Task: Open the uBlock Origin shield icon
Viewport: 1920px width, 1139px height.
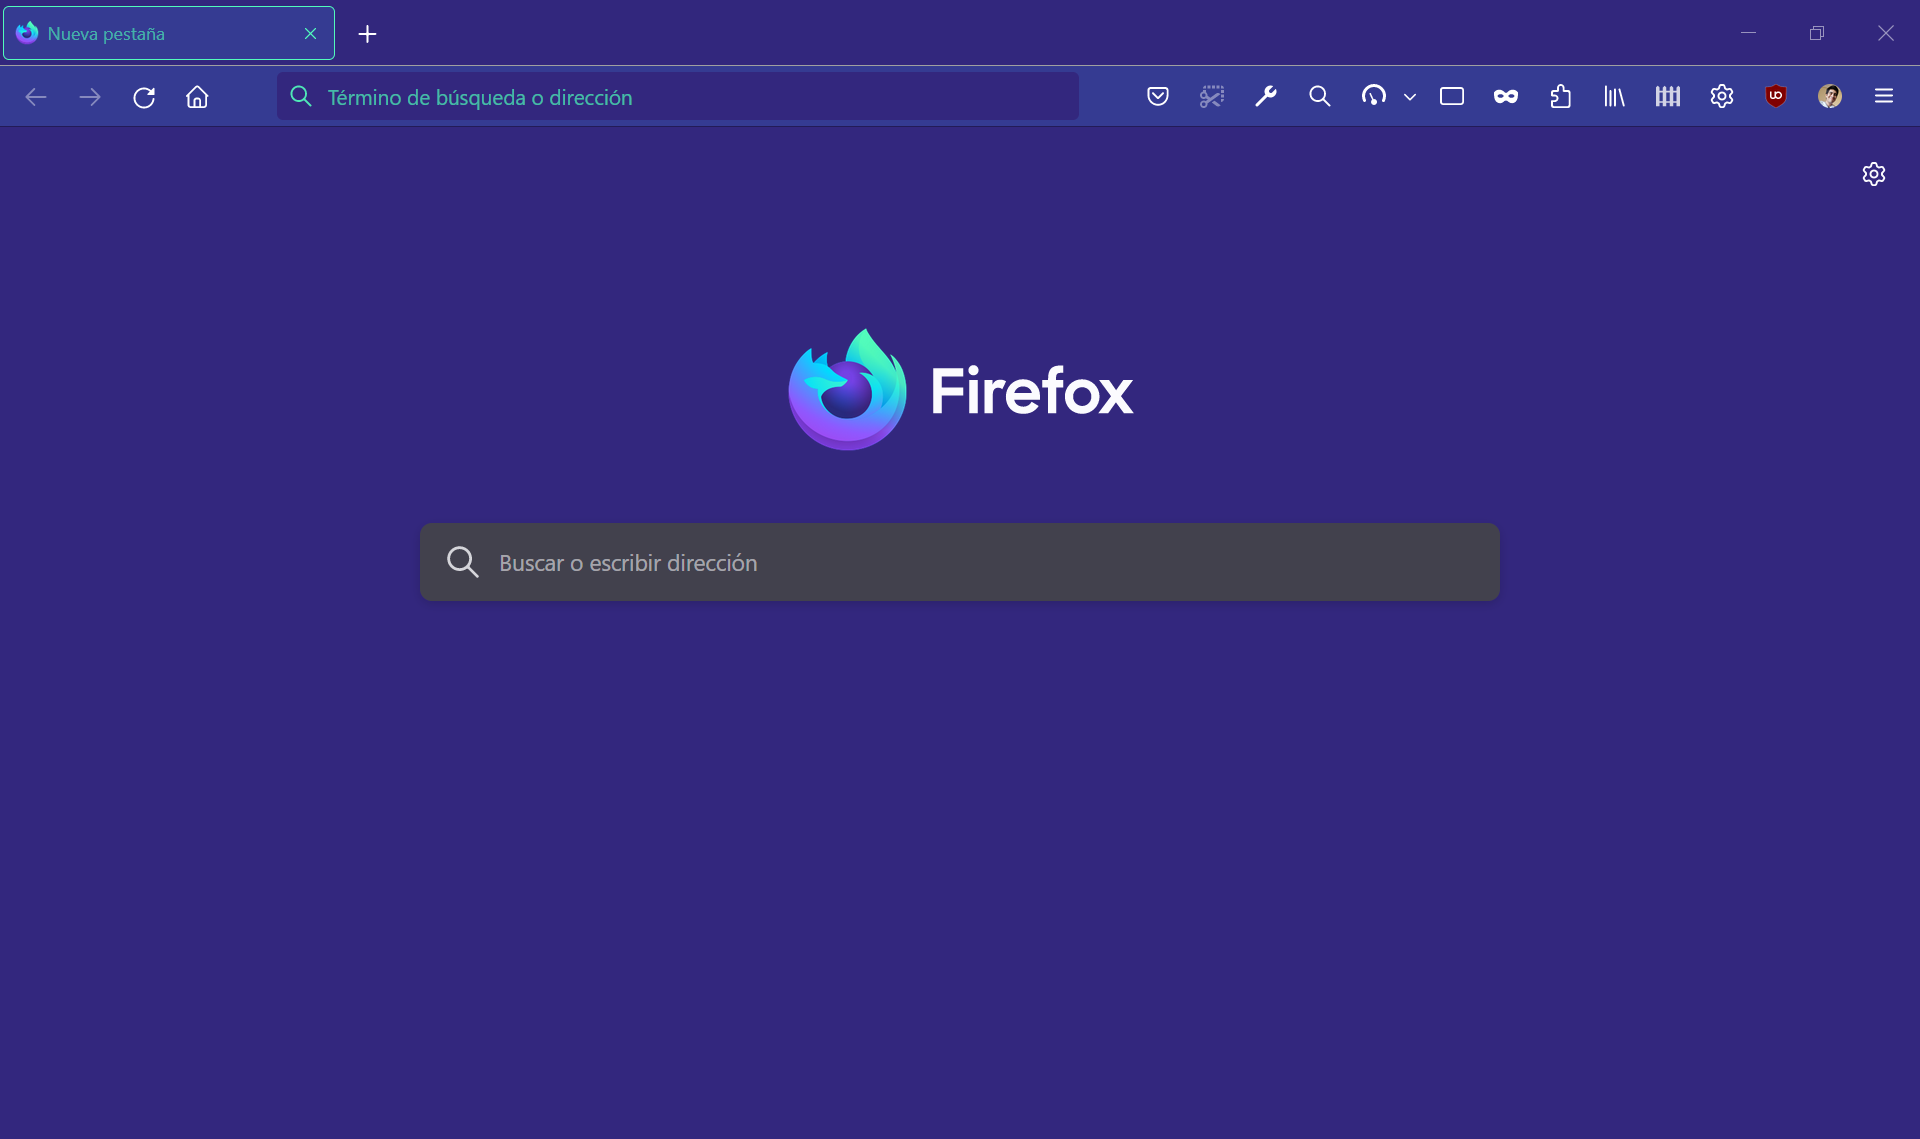Action: [x=1775, y=97]
